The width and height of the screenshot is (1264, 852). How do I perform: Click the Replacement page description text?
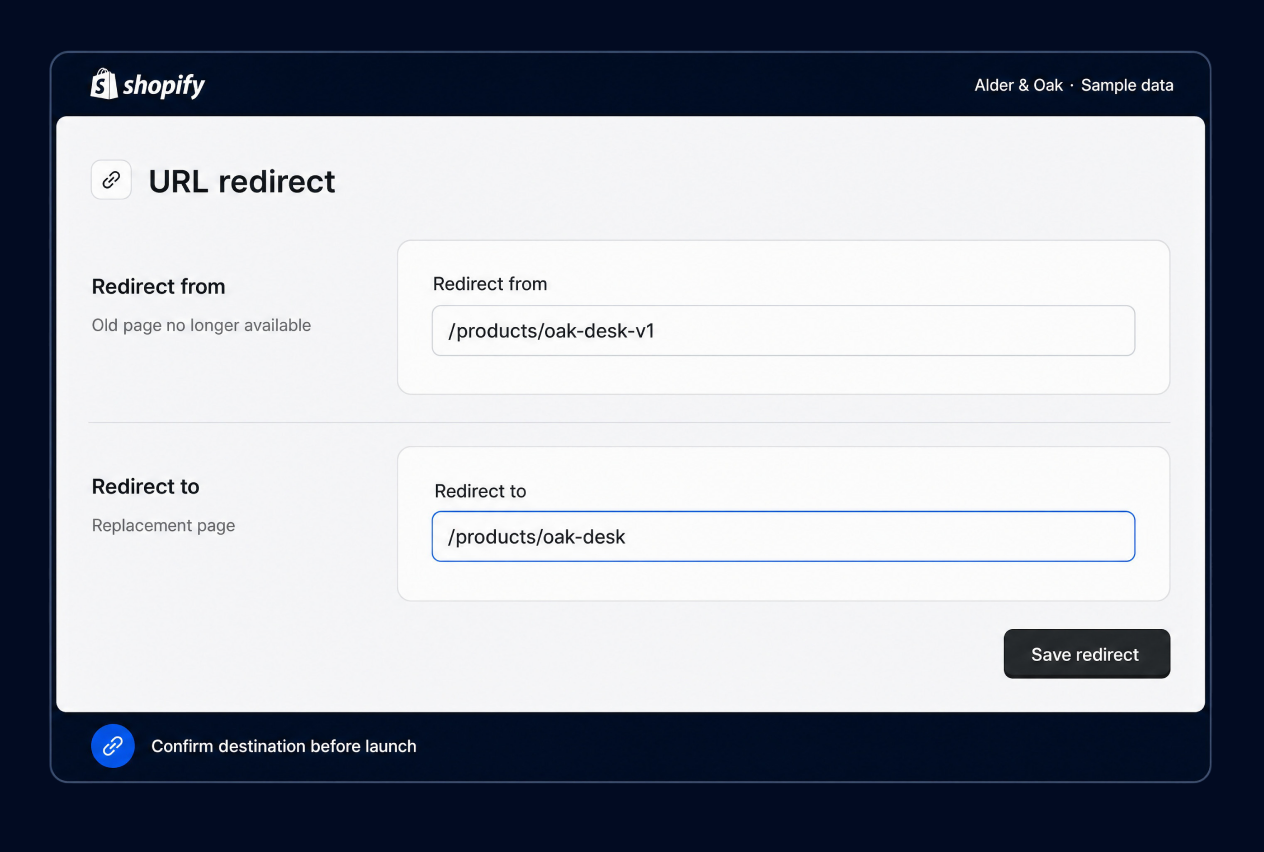tap(163, 525)
